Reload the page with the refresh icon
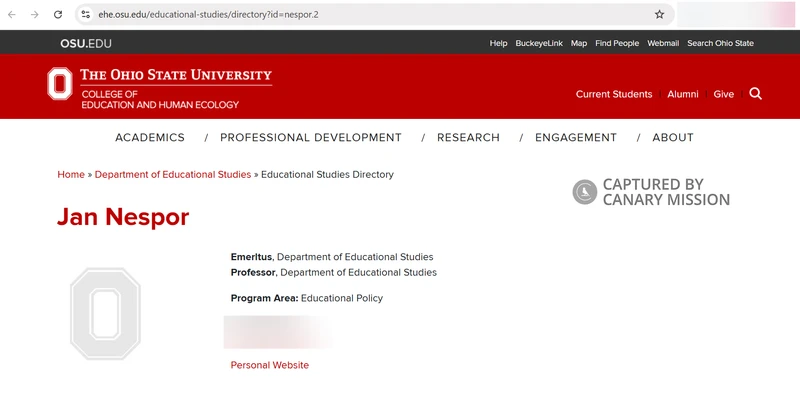 click(x=58, y=14)
